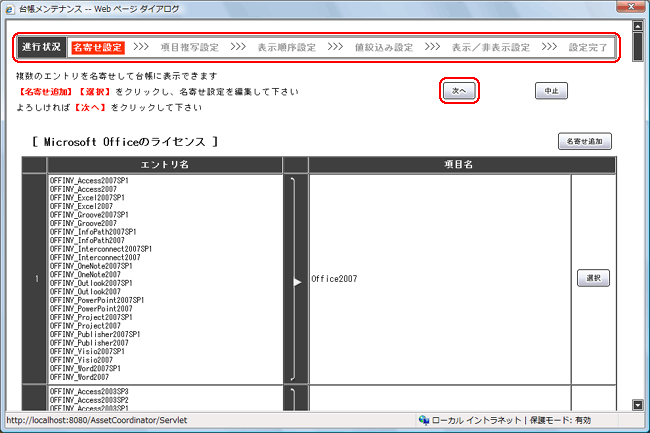This screenshot has width=650, height=433.
Task: Click row number 1 cell
Action: (34, 279)
